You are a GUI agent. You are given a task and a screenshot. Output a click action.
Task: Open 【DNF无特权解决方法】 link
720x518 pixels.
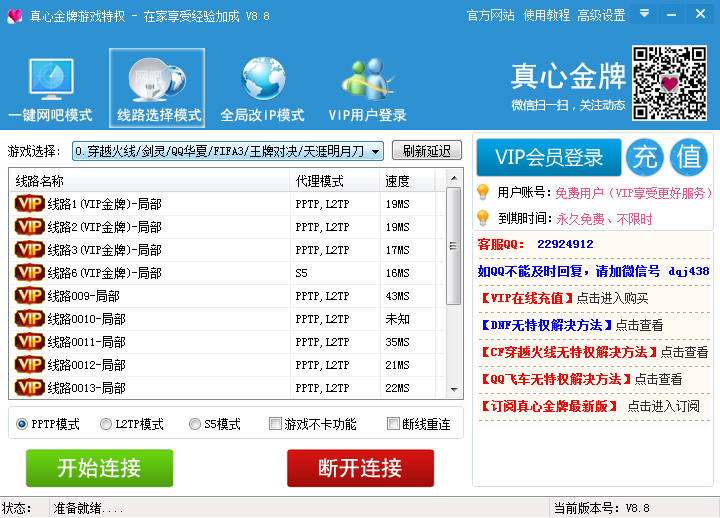click(x=571, y=325)
